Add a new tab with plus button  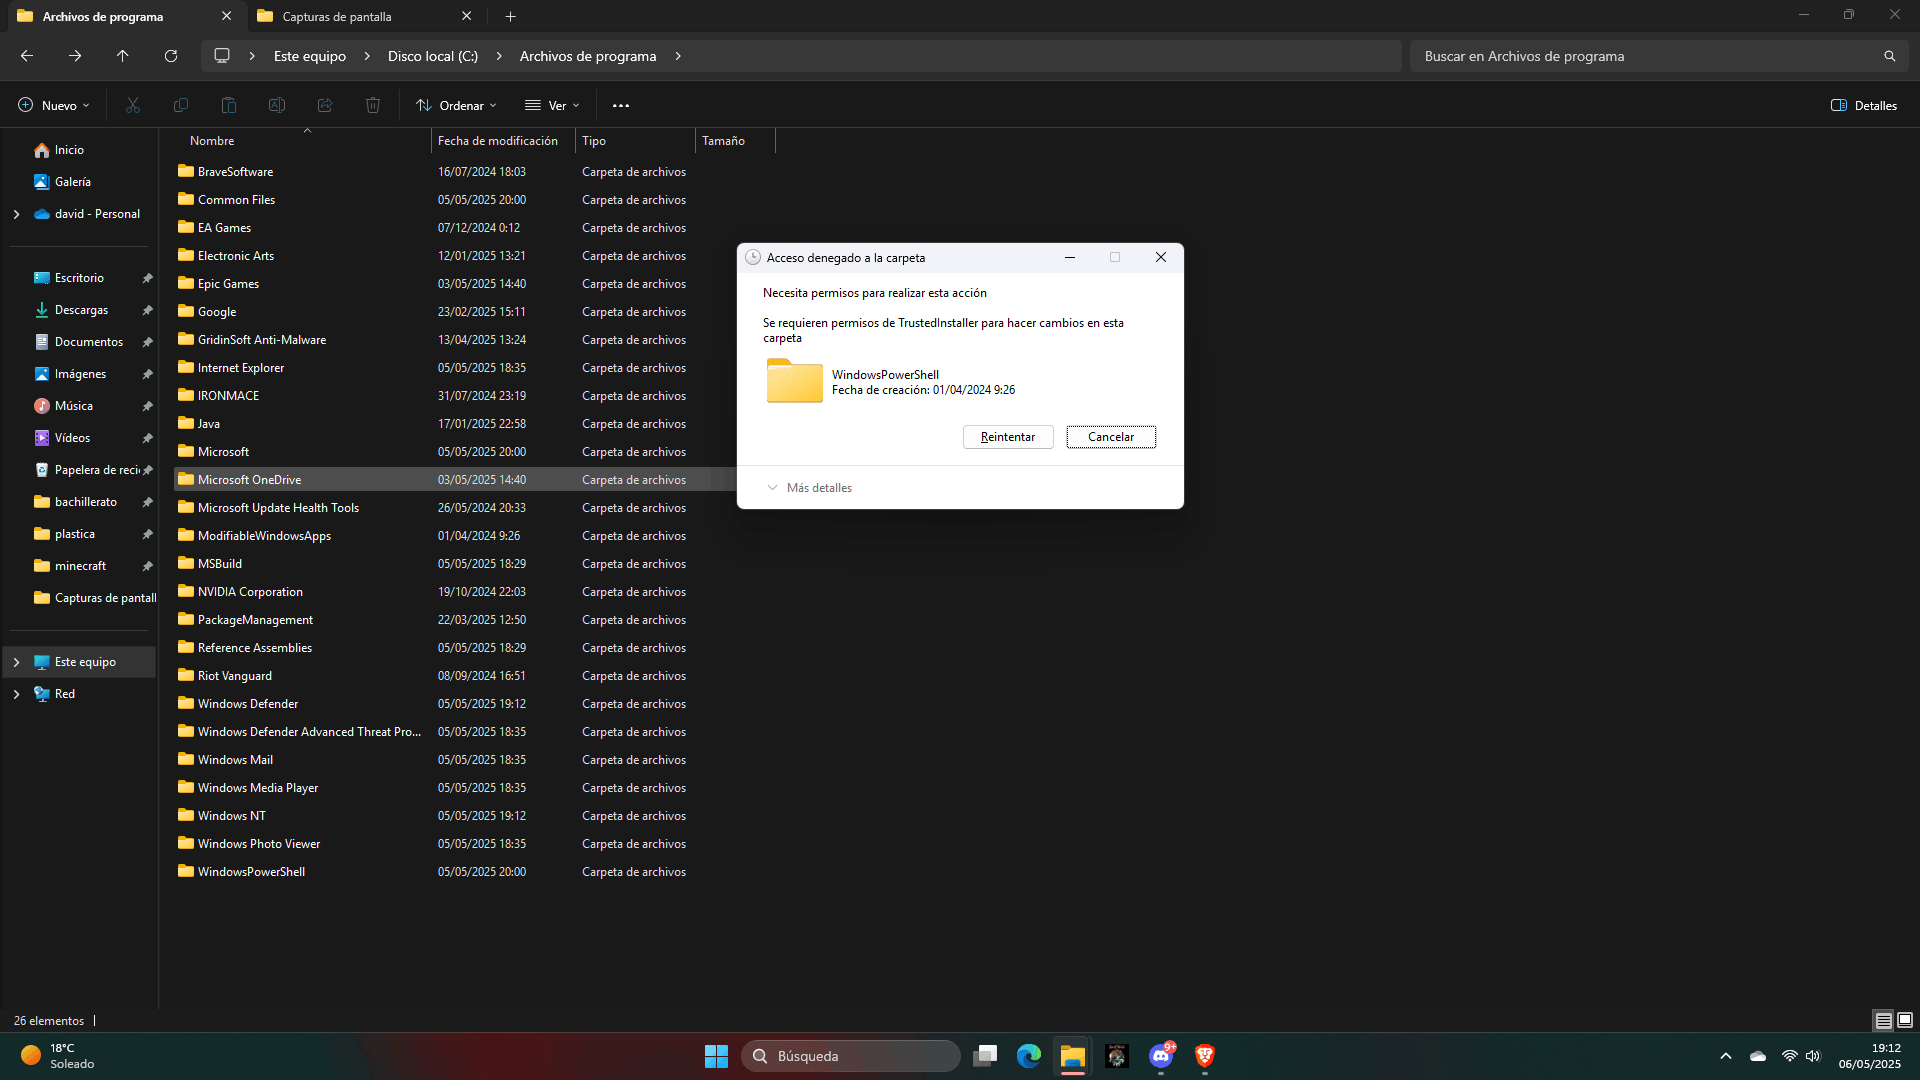(x=510, y=16)
